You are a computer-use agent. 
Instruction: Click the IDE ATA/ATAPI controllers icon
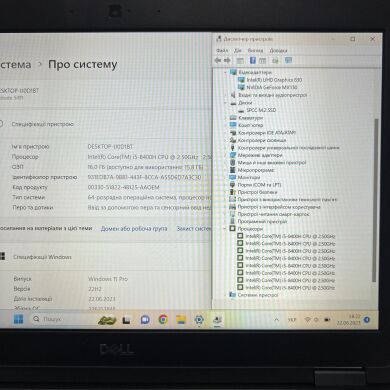(233, 133)
